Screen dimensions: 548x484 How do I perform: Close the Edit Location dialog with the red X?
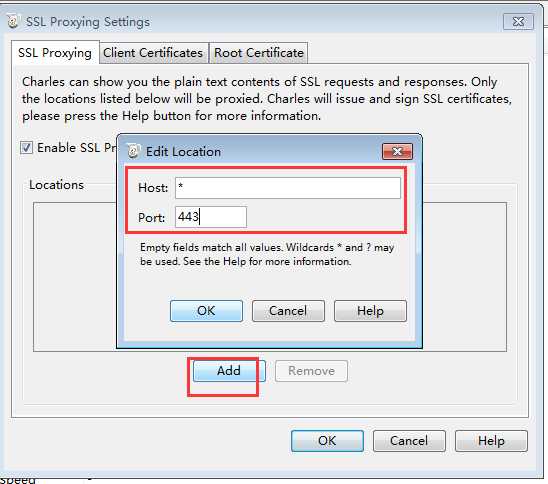pyautogui.click(x=397, y=151)
